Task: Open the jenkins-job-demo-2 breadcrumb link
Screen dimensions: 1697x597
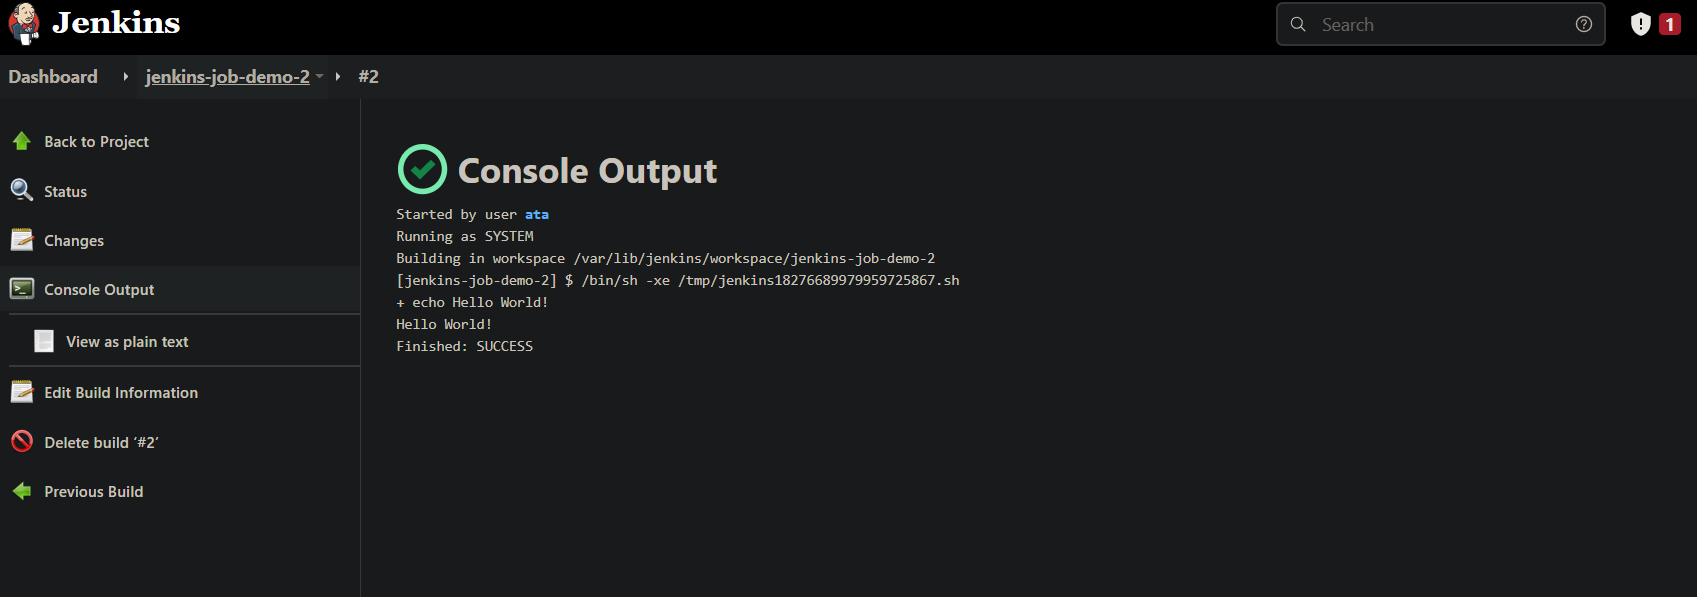Action: pyautogui.click(x=227, y=76)
